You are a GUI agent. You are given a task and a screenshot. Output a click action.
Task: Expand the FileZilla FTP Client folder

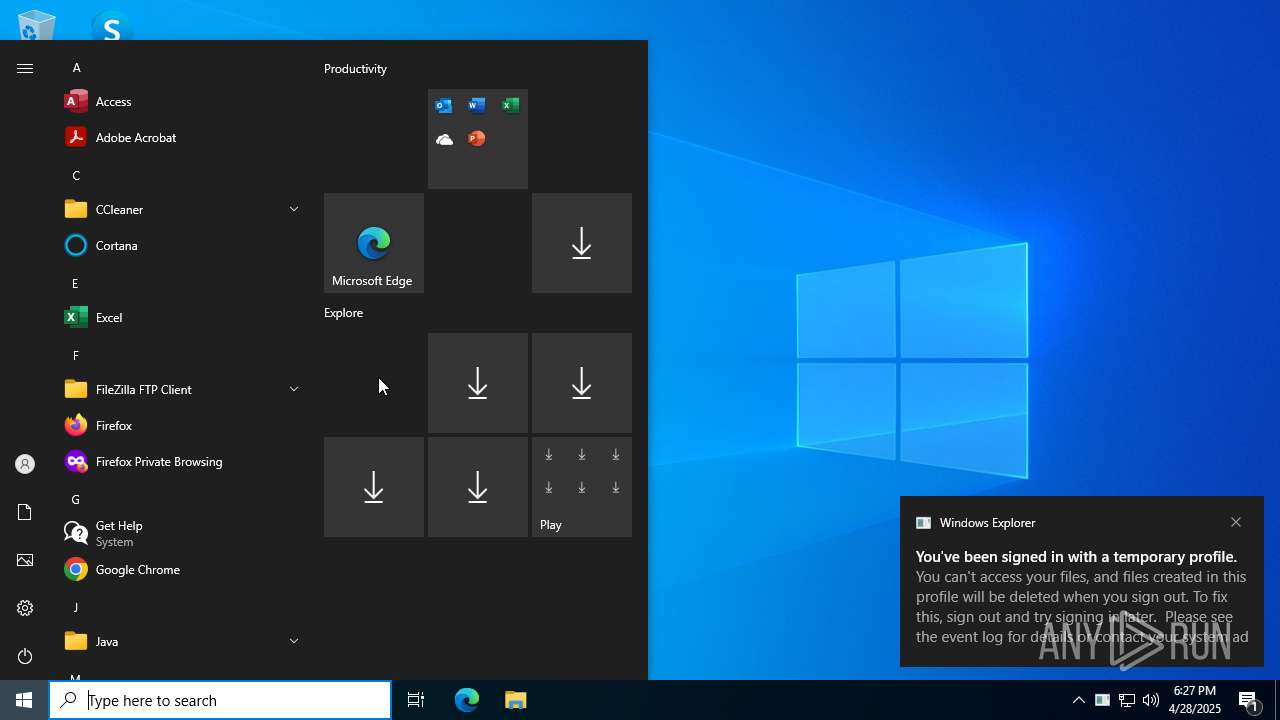pos(181,389)
